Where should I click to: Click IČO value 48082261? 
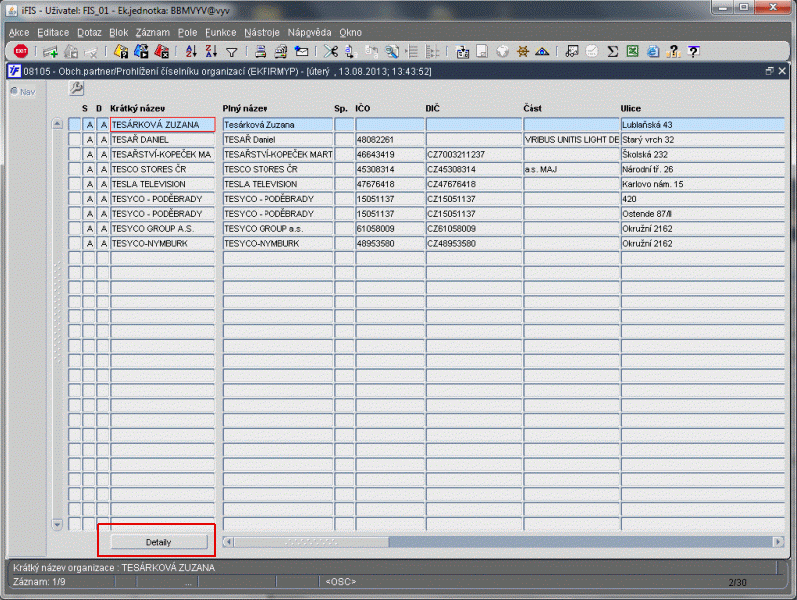tap(389, 139)
